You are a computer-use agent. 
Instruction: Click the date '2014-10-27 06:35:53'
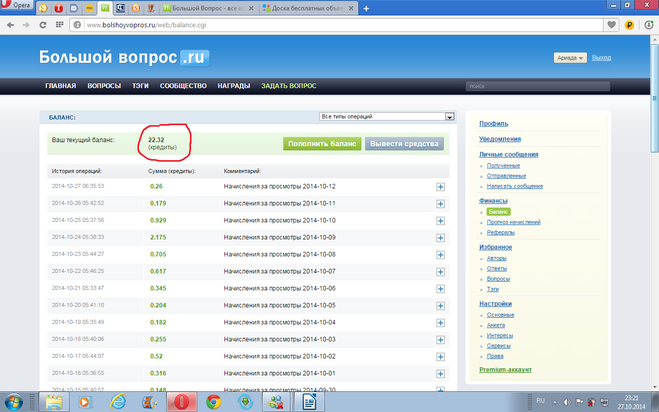[78, 186]
